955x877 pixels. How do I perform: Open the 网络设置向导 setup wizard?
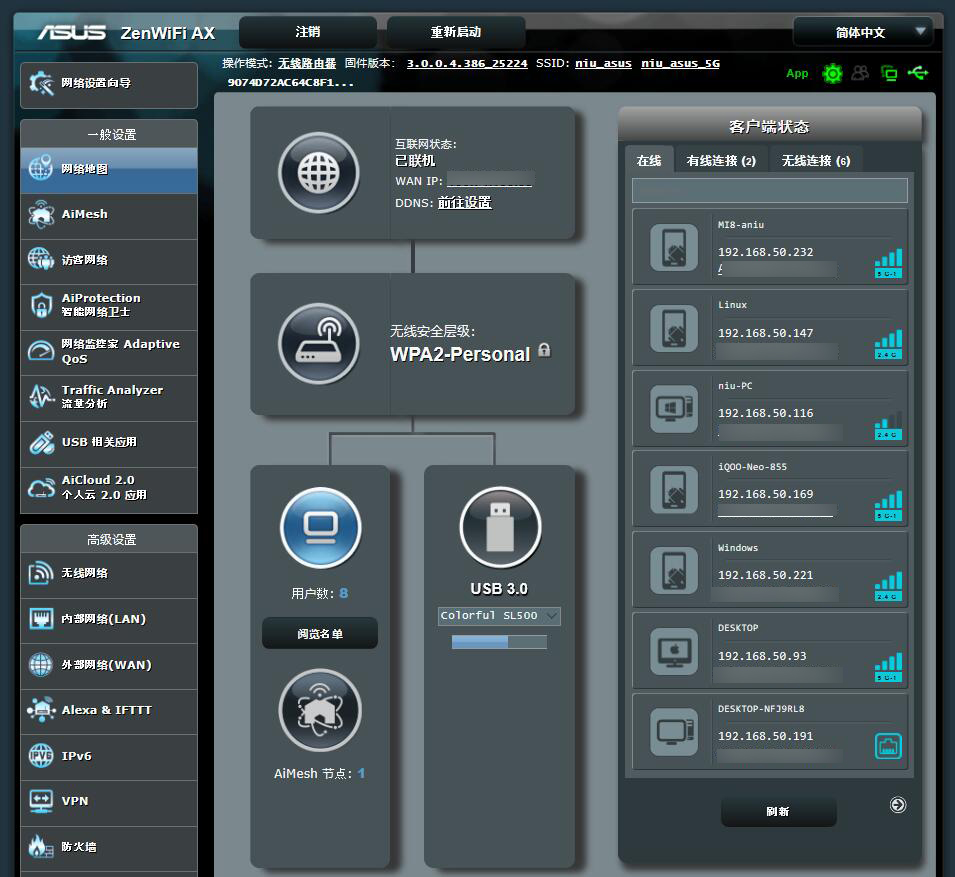pos(109,84)
